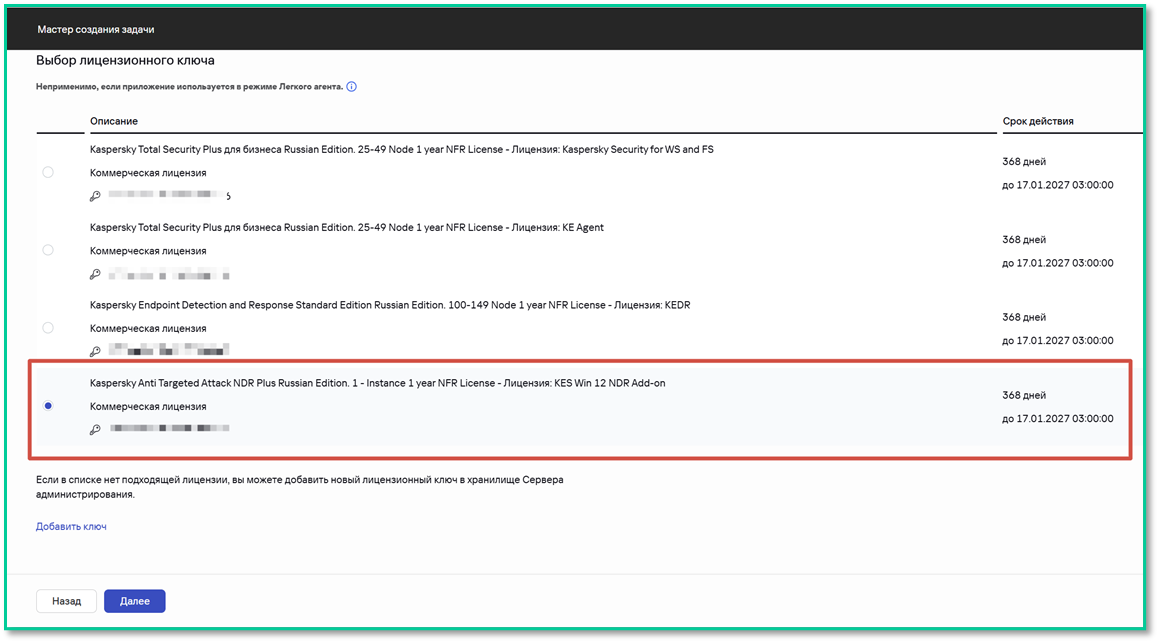The height and width of the screenshot is (643, 1159).
Task: Select radio for KEDR license
Action: pos(48,327)
